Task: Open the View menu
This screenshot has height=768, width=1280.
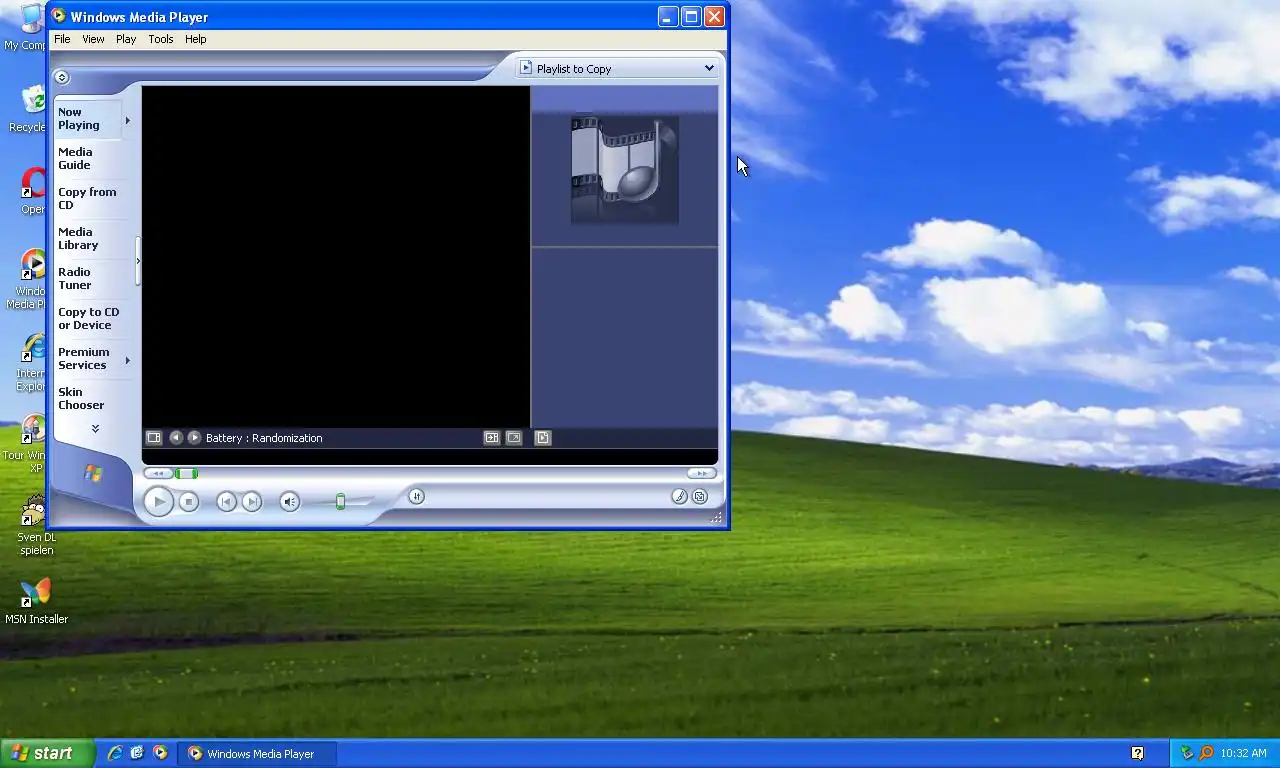Action: [93, 39]
